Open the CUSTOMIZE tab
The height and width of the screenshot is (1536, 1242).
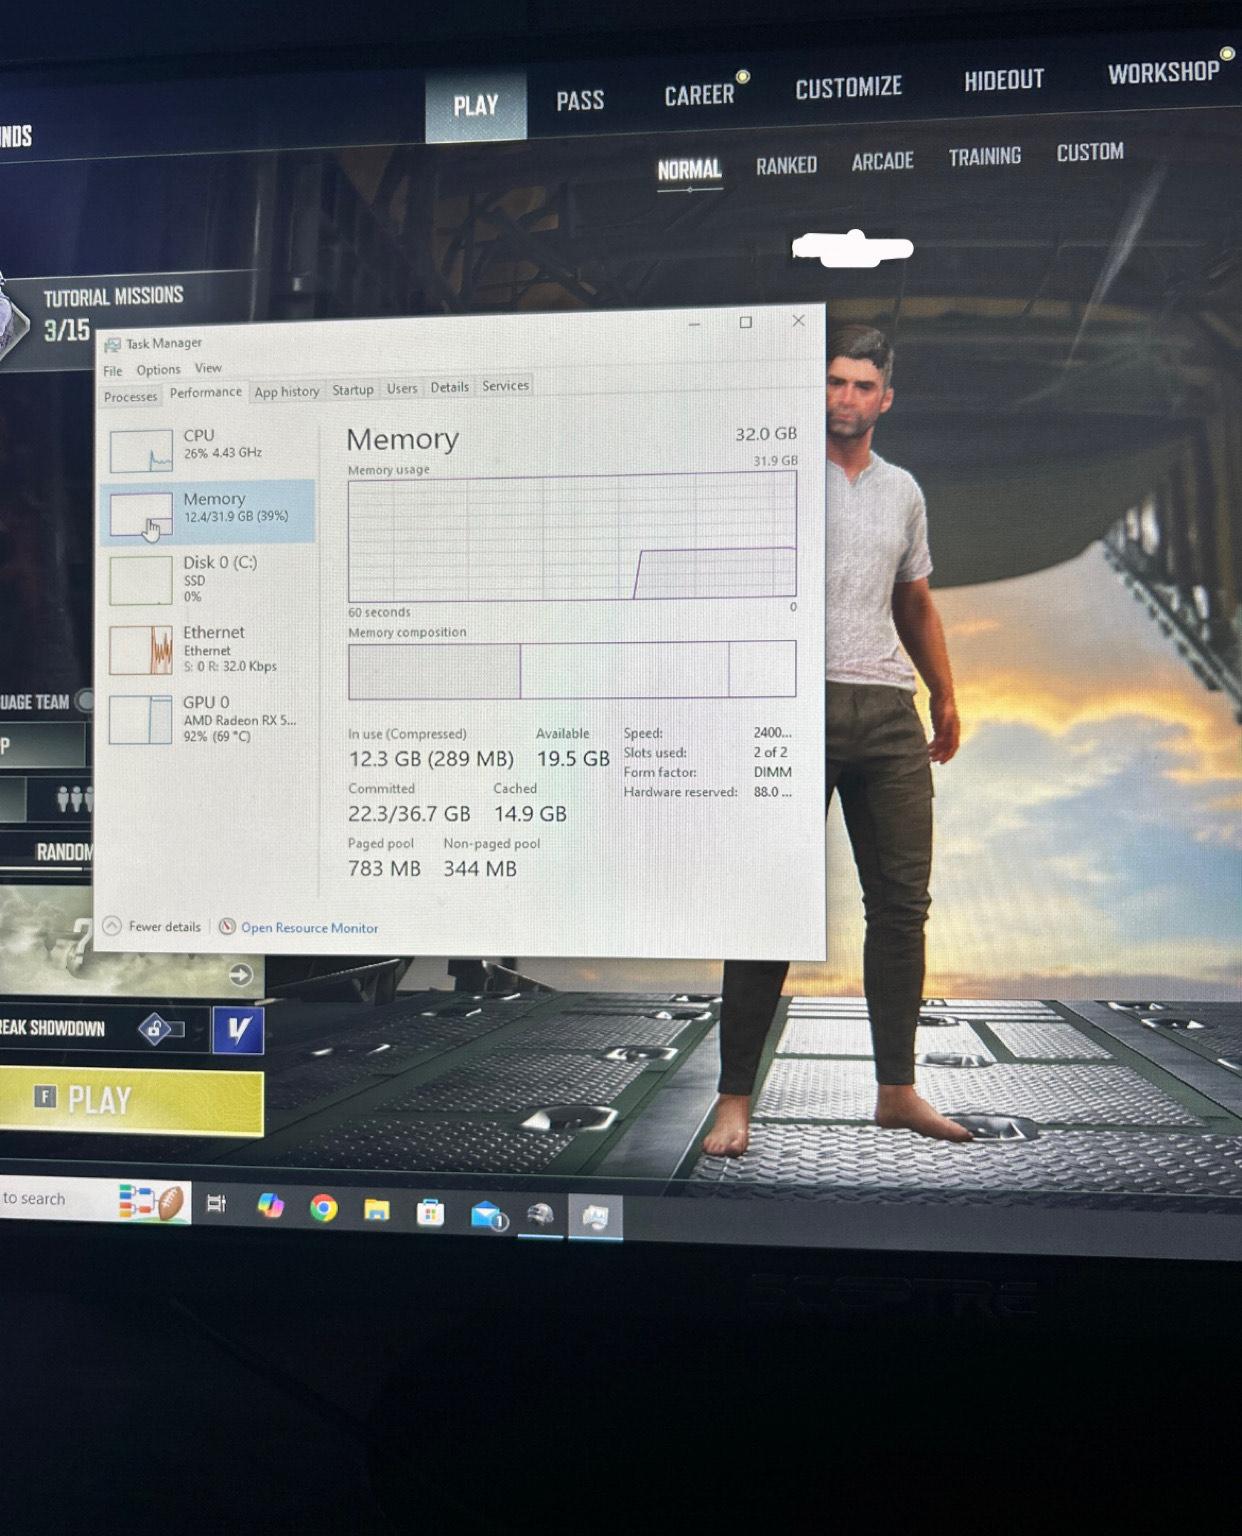point(848,88)
